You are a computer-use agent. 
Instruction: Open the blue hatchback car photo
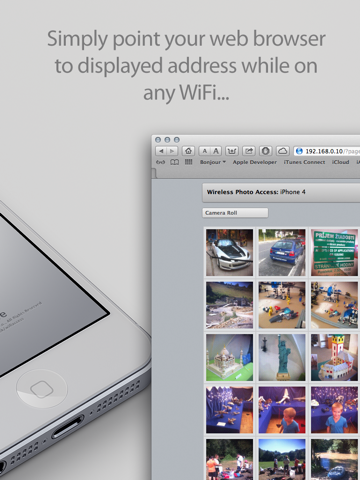point(282,252)
